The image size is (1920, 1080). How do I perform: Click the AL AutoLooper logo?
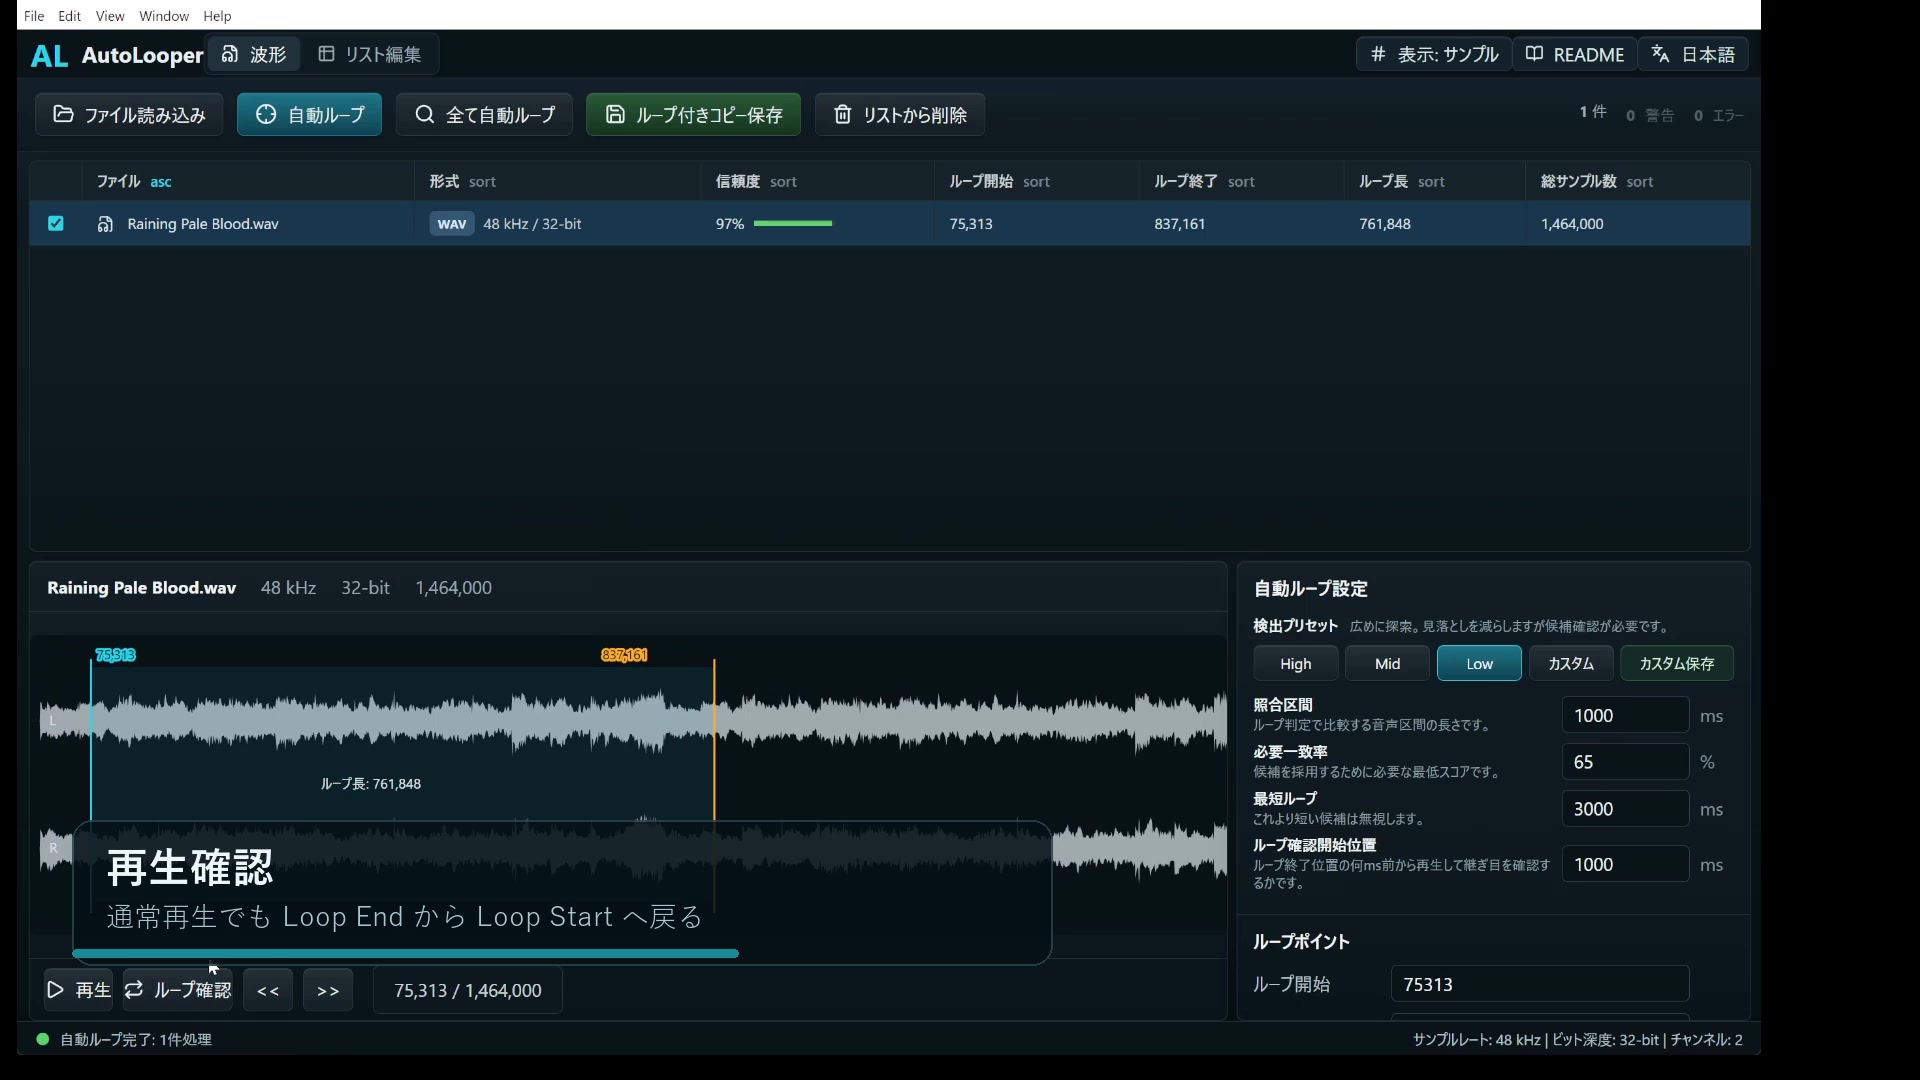pyautogui.click(x=117, y=55)
